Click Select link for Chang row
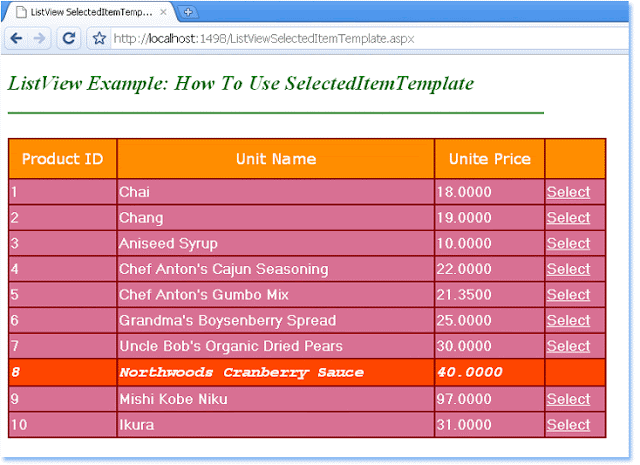Image resolution: width=640 pixels, height=465 pixels. coord(569,218)
